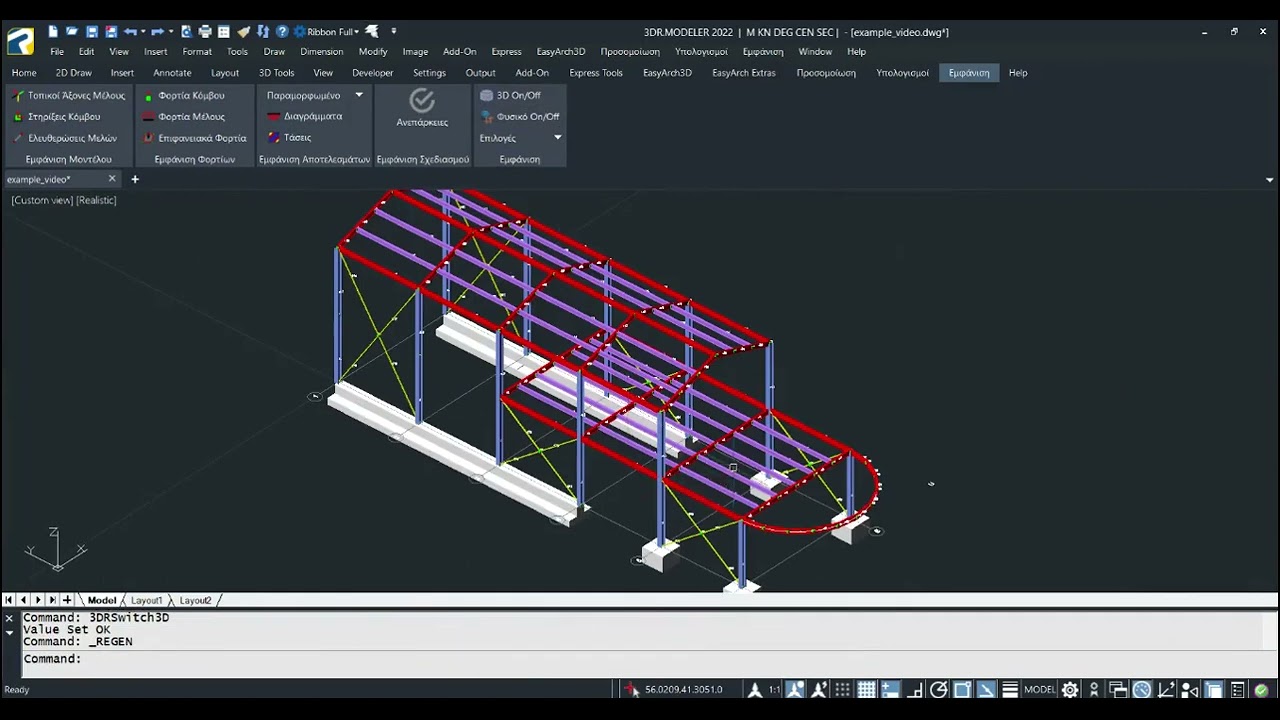
Task: Click the New document icon in quick access toolbar
Action: click(53, 32)
